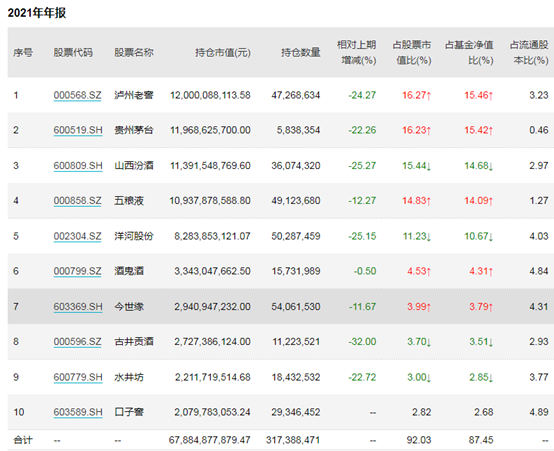Image resolution: width=554 pixels, height=451 pixels.
Task: Open stock code 000799.SZ link
Action: (77, 271)
